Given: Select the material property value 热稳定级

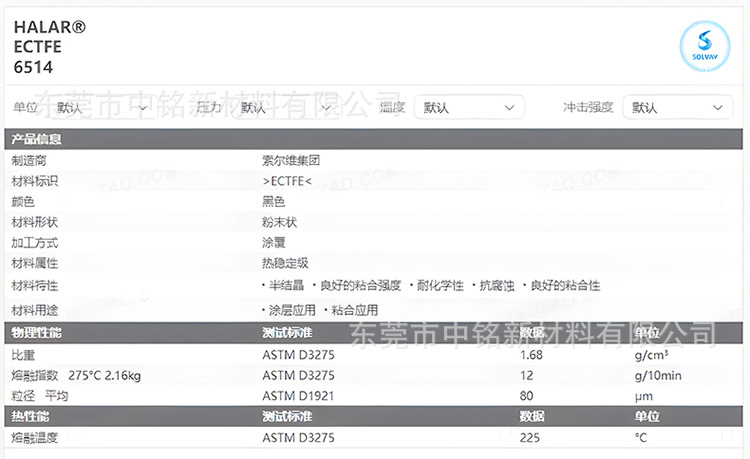Looking at the screenshot, I should pos(285,263).
